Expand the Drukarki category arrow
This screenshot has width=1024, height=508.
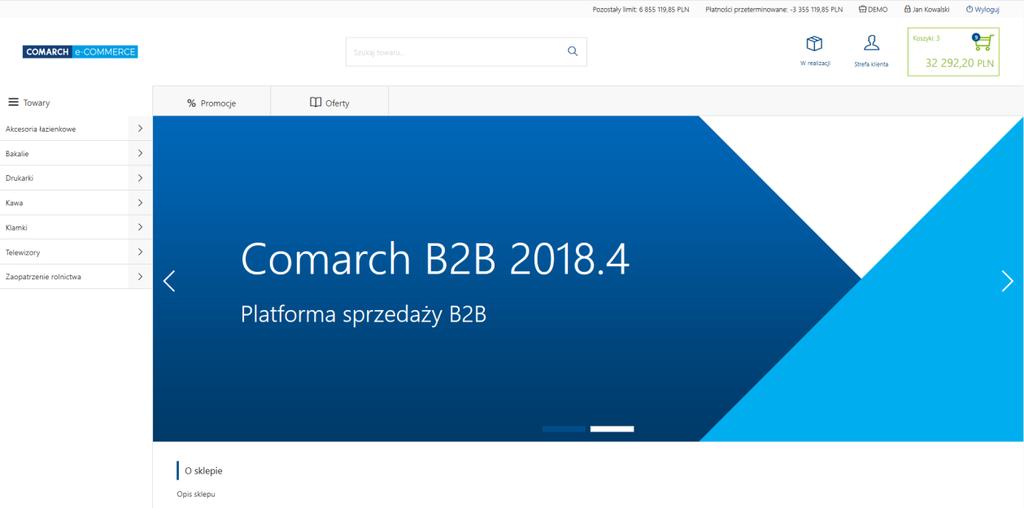pyautogui.click(x=140, y=178)
